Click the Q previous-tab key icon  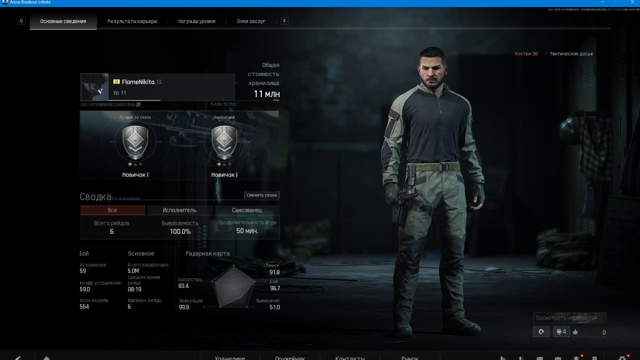21,21
